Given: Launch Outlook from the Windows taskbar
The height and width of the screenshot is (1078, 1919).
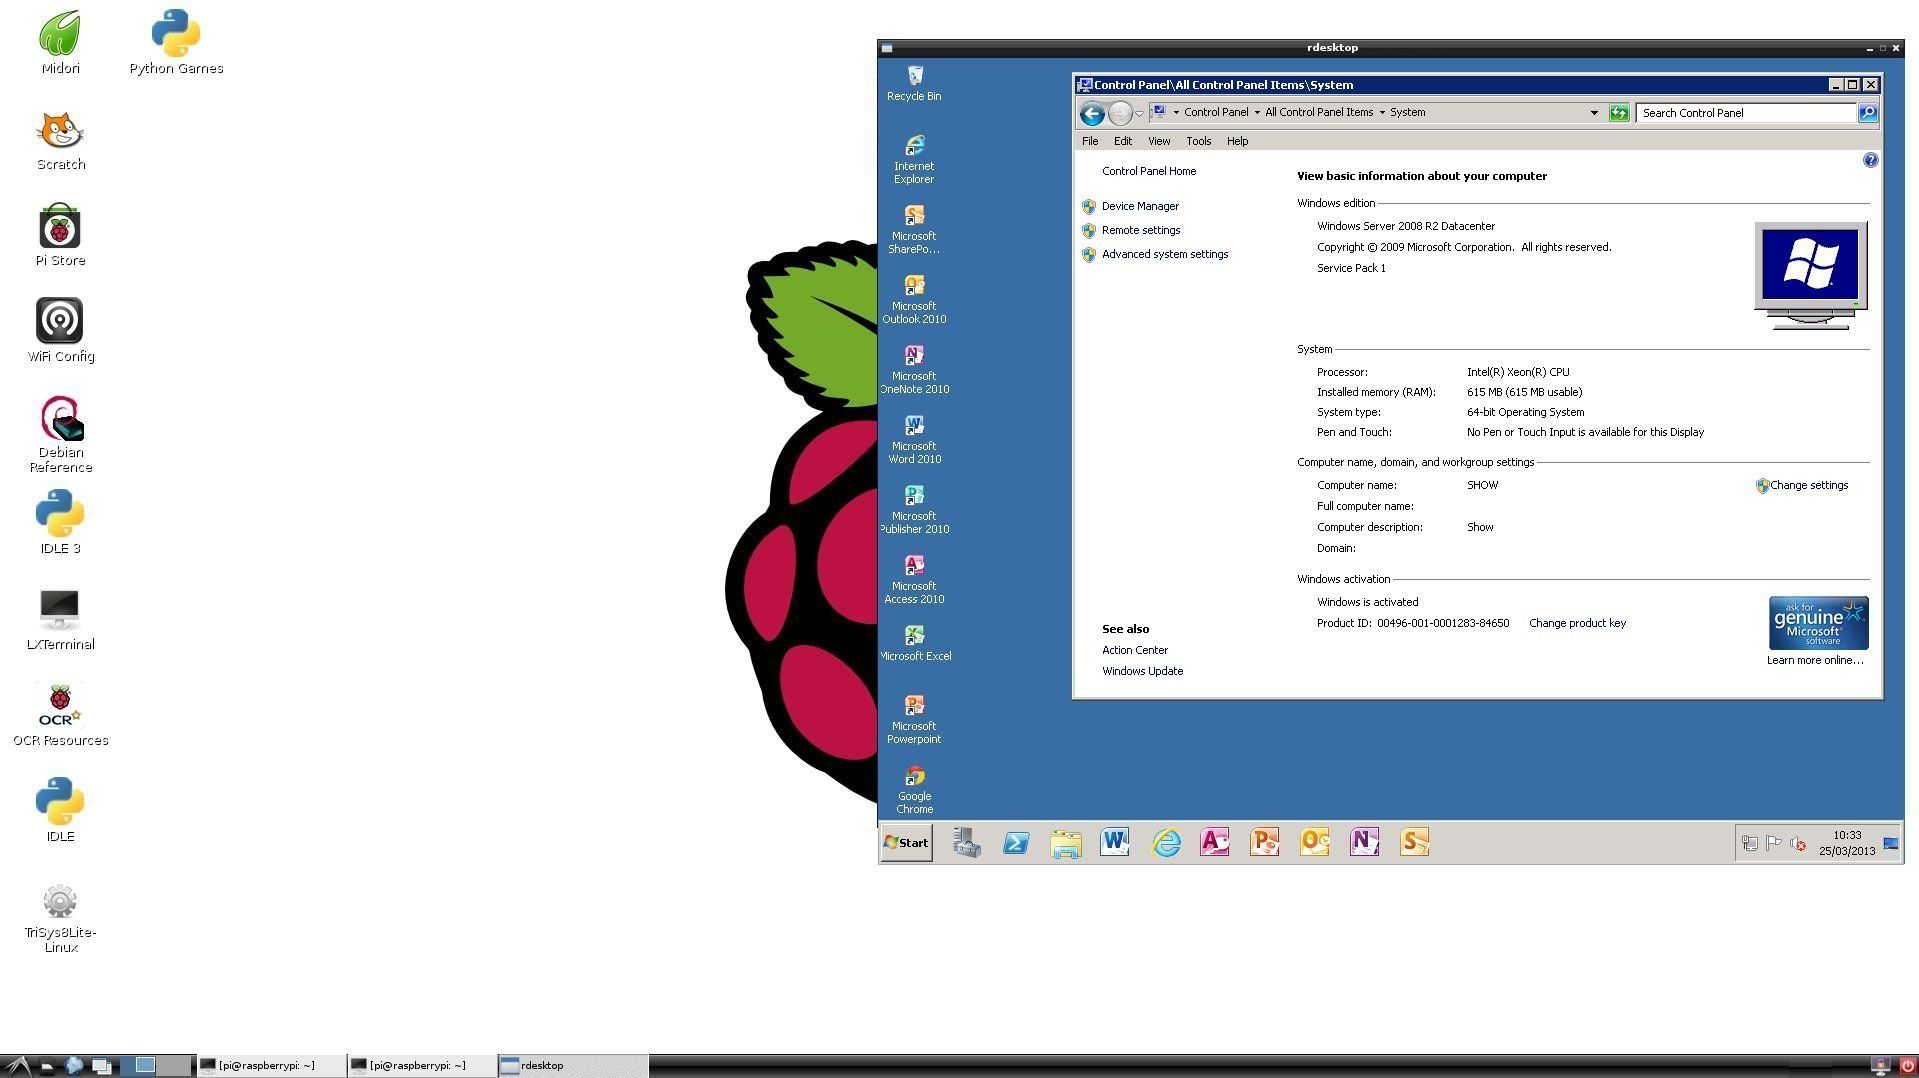Looking at the screenshot, I should (x=1315, y=843).
